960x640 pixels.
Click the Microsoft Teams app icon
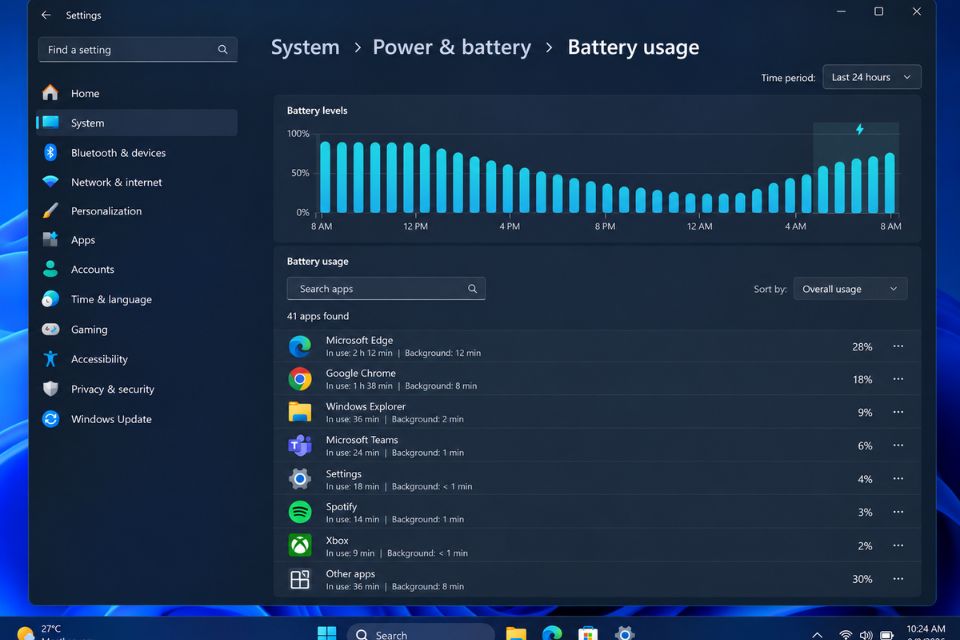[299, 446]
